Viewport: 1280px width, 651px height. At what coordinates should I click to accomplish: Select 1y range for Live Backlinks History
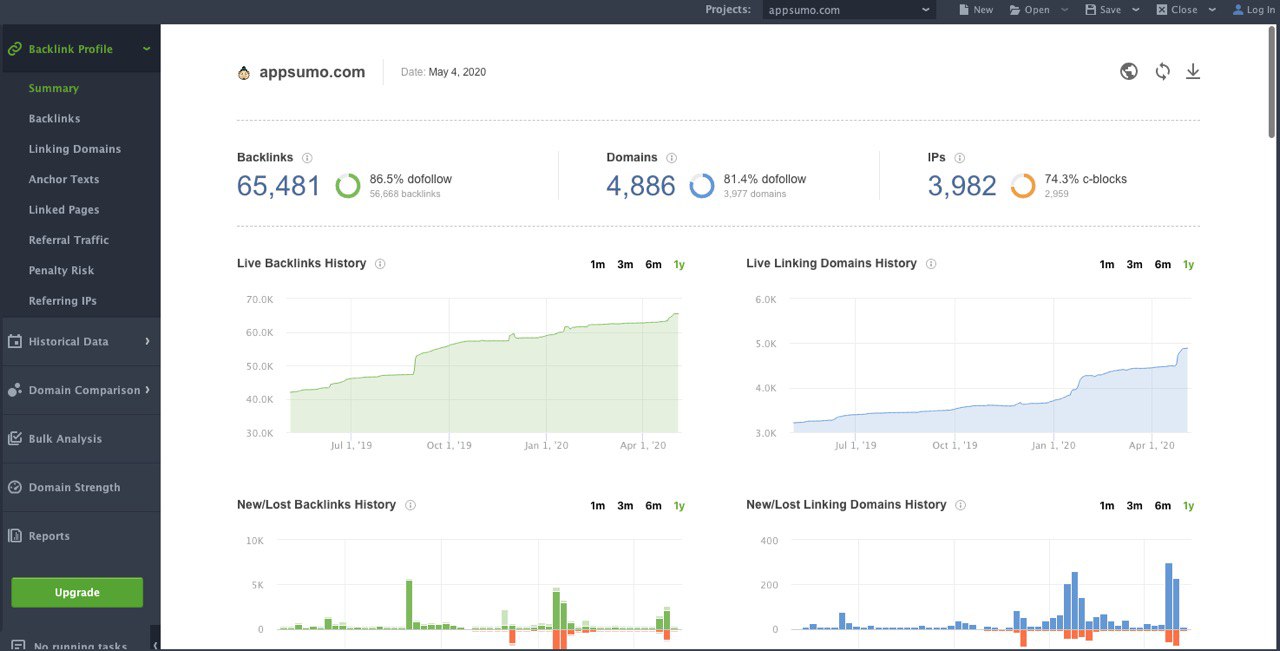pyautogui.click(x=679, y=265)
